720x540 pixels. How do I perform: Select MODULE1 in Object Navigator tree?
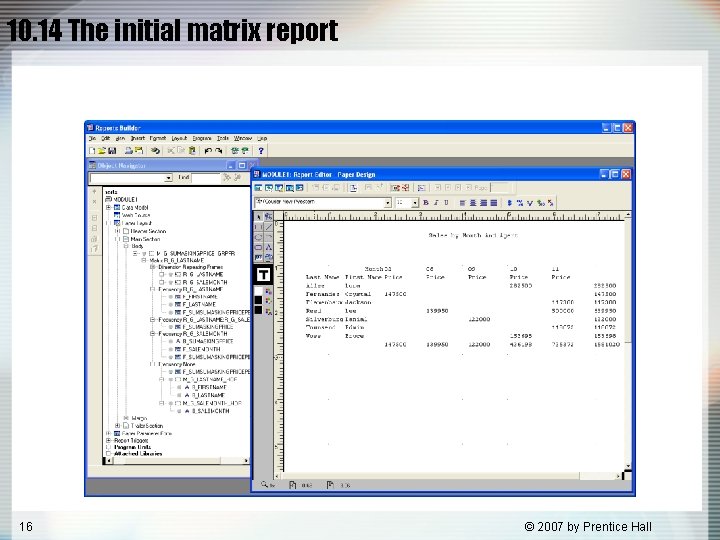point(125,200)
